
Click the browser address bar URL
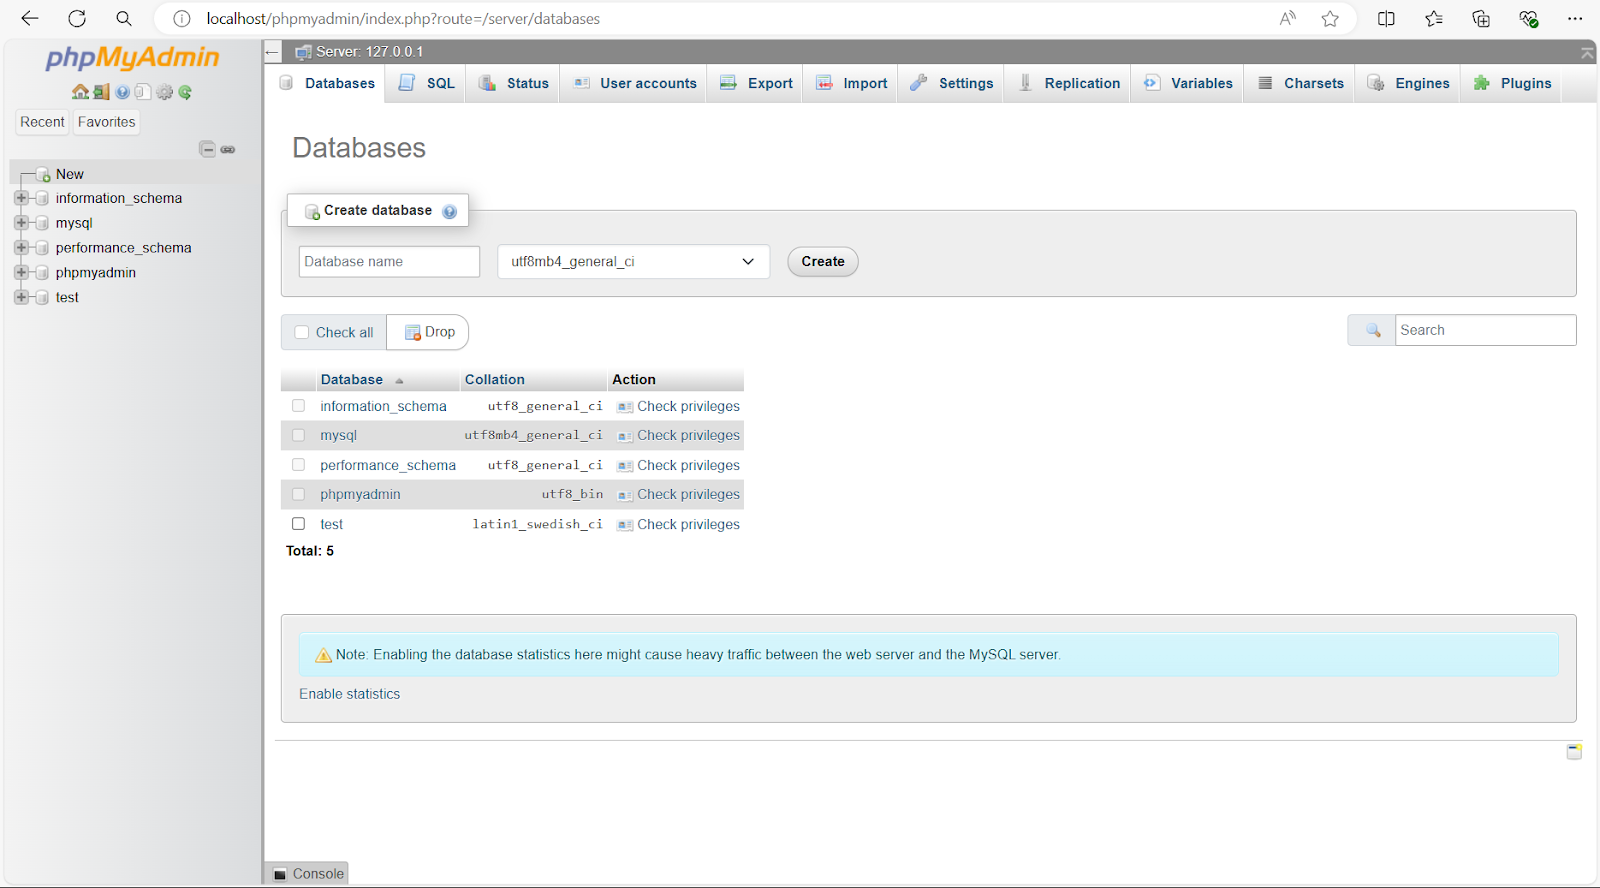403,18
